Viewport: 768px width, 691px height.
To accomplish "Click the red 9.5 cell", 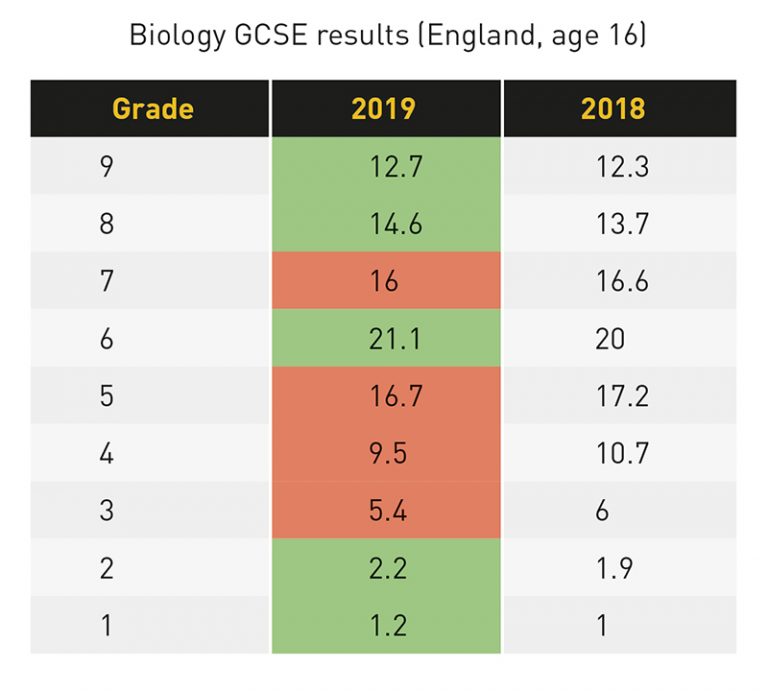I will [386, 454].
